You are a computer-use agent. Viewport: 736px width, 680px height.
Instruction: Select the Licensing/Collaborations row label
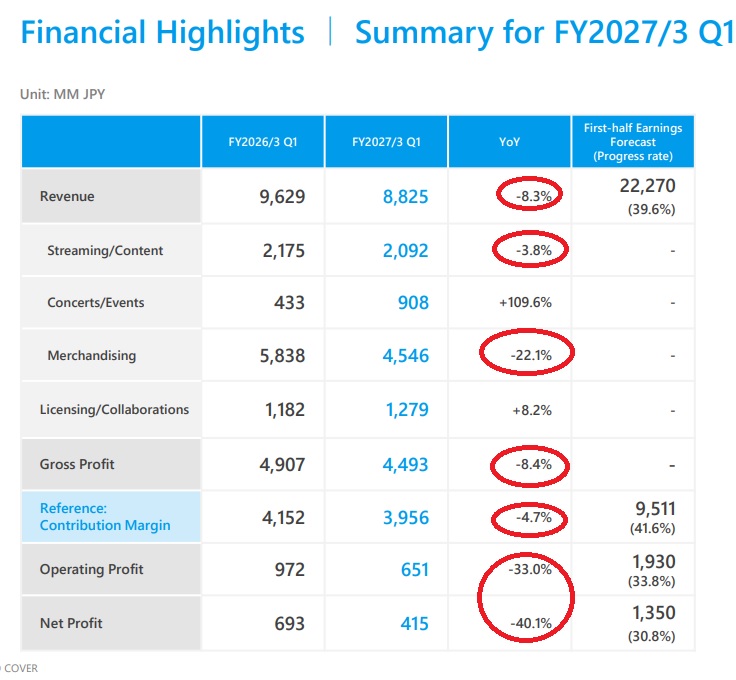pyautogui.click(x=115, y=410)
